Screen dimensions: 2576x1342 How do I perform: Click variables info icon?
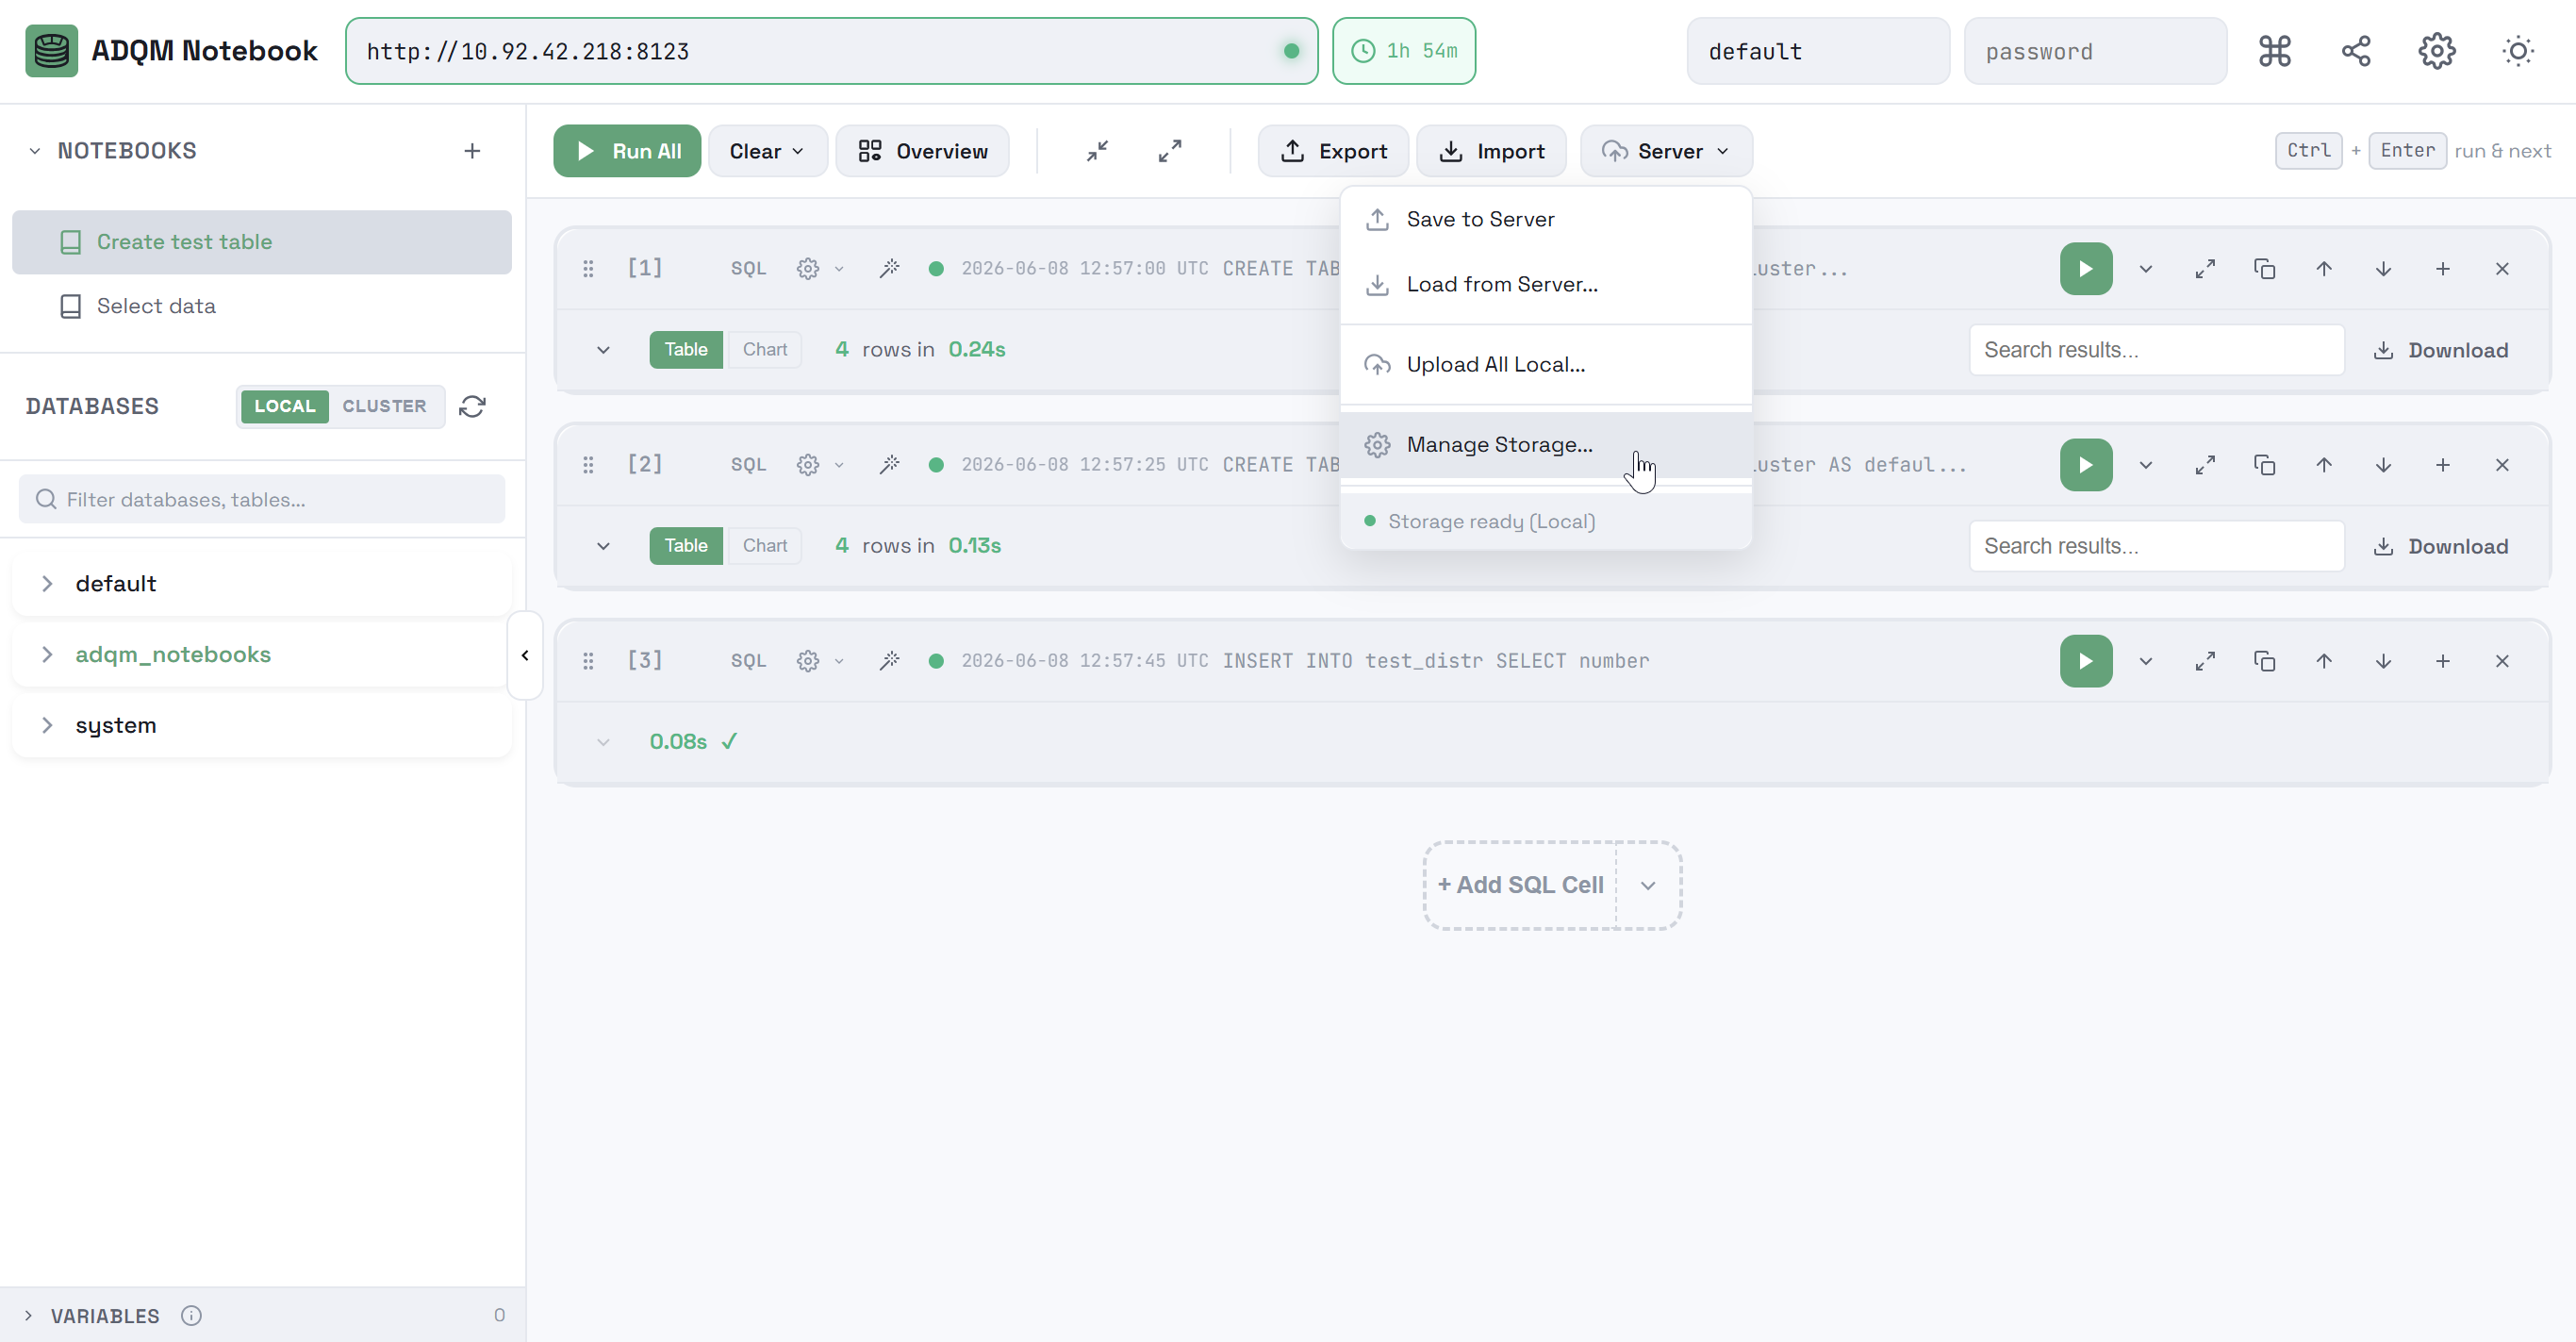pos(191,1315)
